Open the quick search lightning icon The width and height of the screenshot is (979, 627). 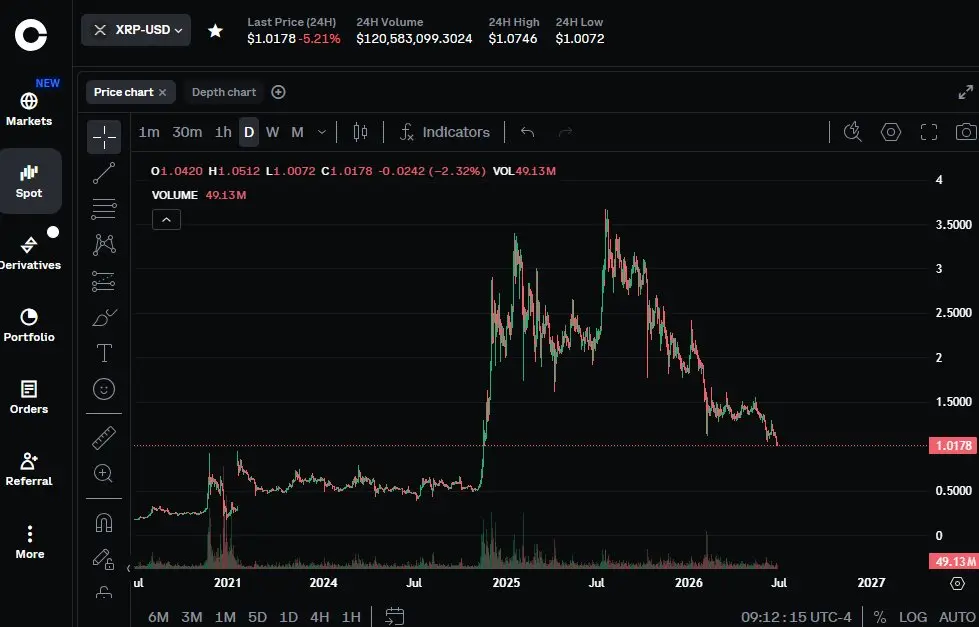pos(853,132)
